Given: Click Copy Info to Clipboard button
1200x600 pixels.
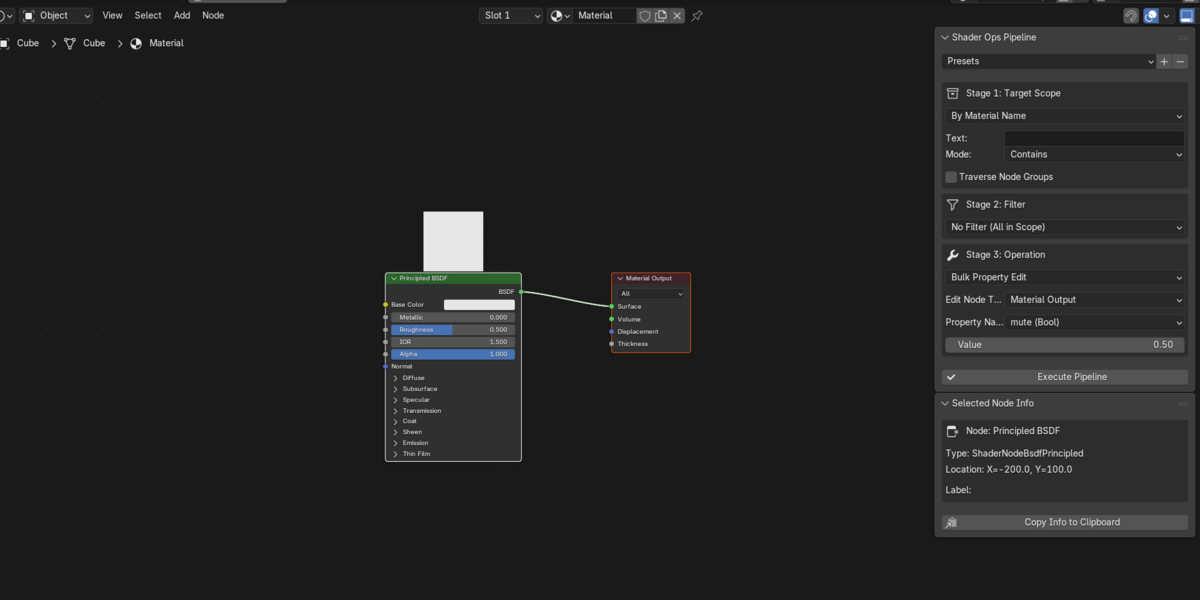Looking at the screenshot, I should 1065,522.
